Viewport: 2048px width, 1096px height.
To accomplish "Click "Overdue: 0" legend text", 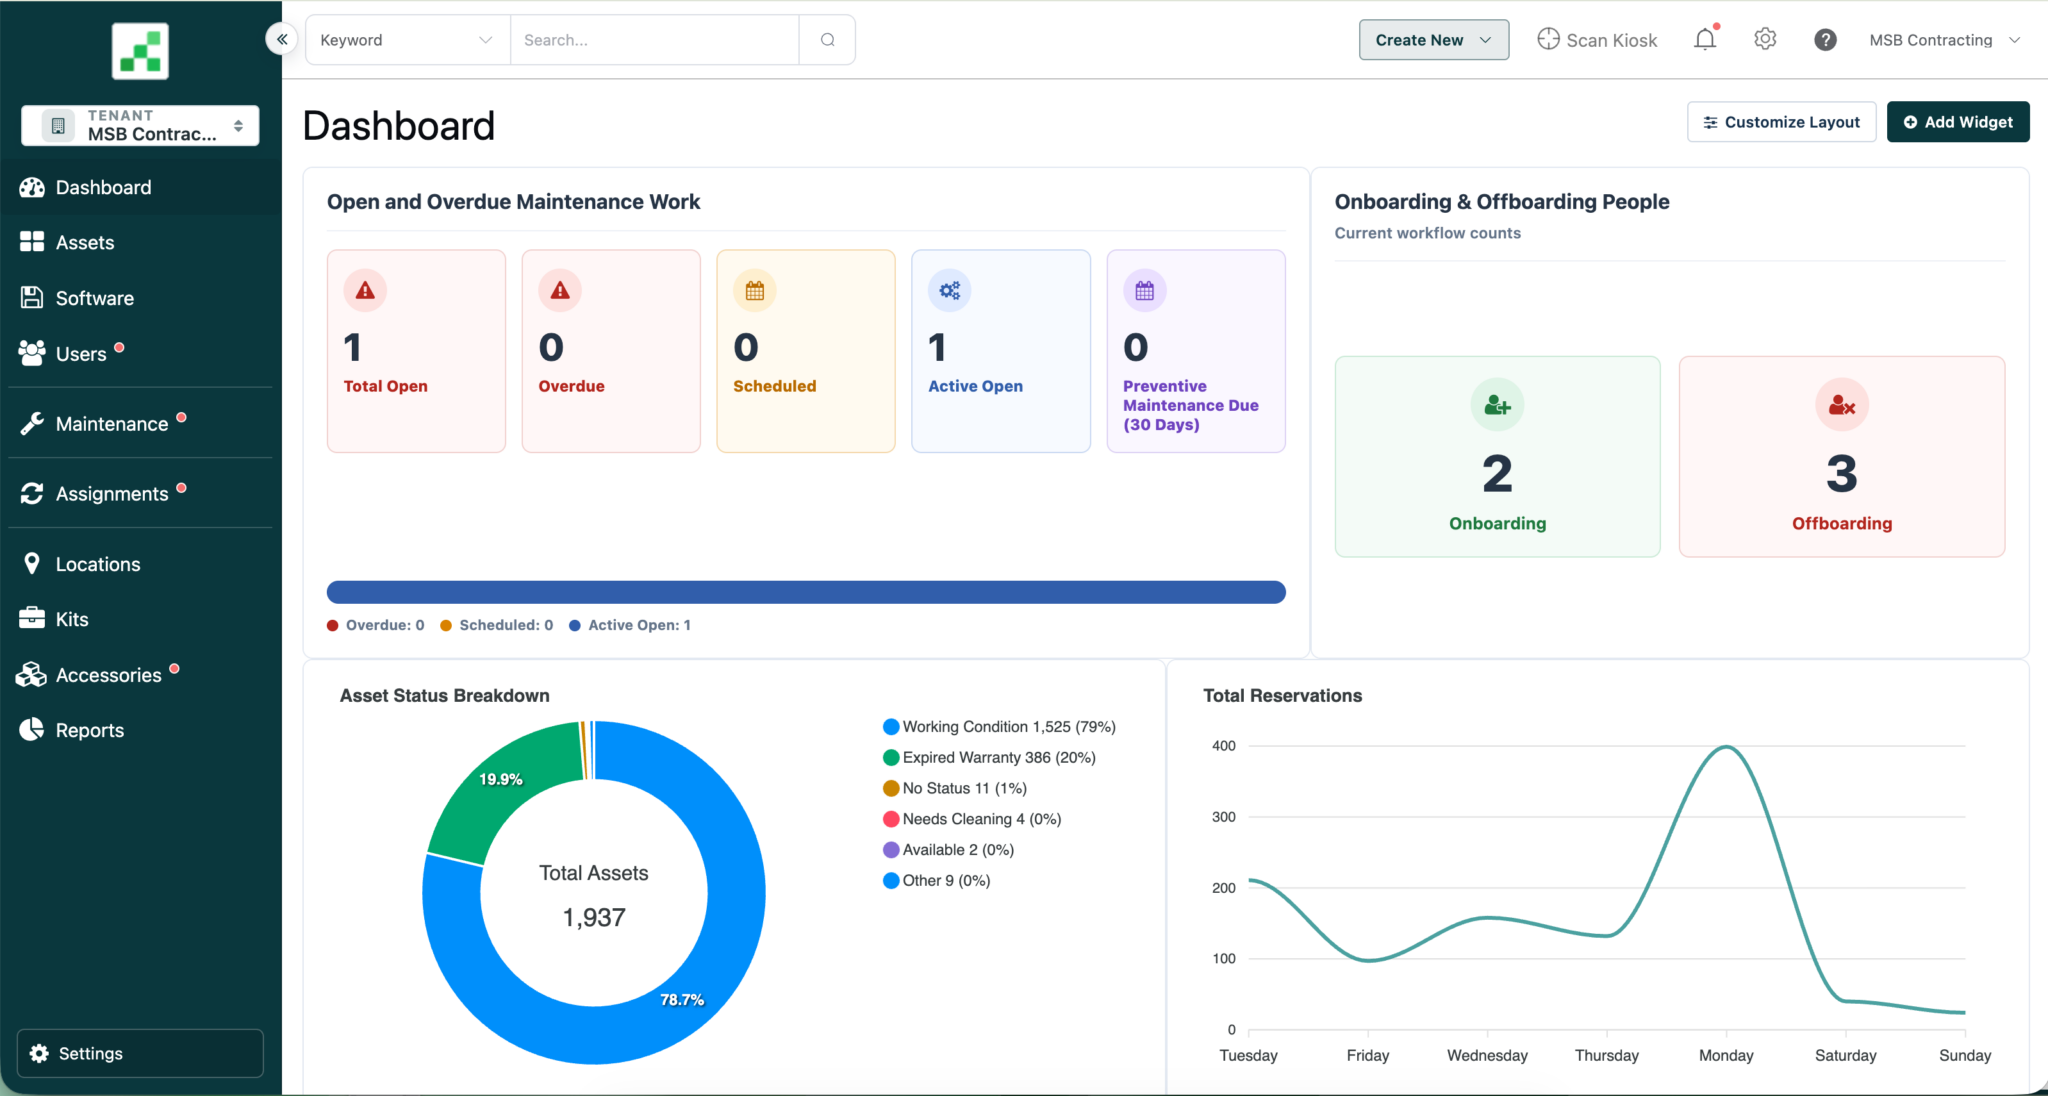I will point(385,625).
